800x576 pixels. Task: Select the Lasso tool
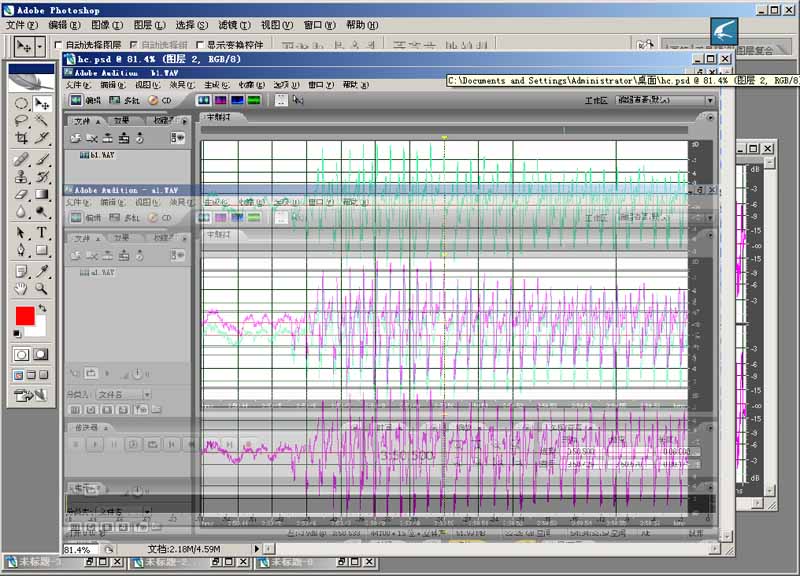click(x=21, y=120)
